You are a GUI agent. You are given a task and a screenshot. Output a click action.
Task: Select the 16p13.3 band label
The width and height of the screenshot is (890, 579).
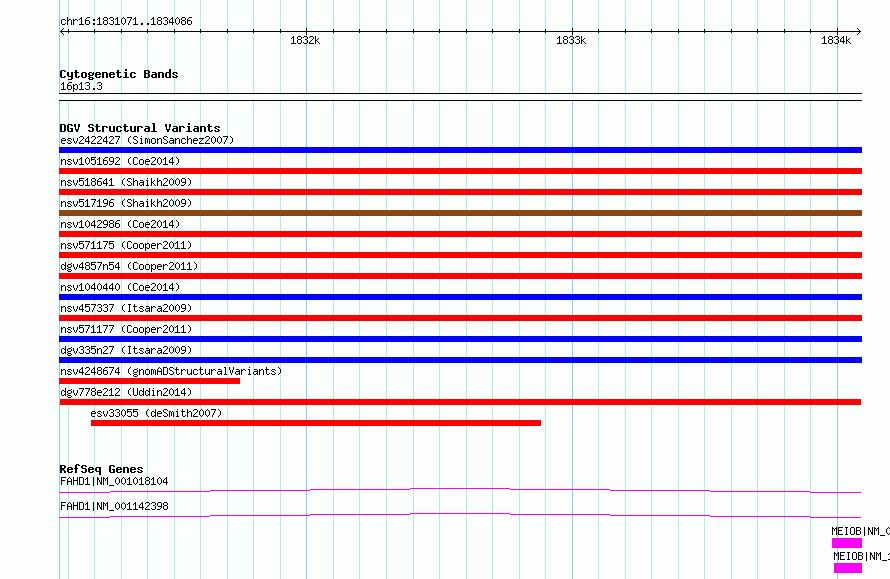pos(81,86)
